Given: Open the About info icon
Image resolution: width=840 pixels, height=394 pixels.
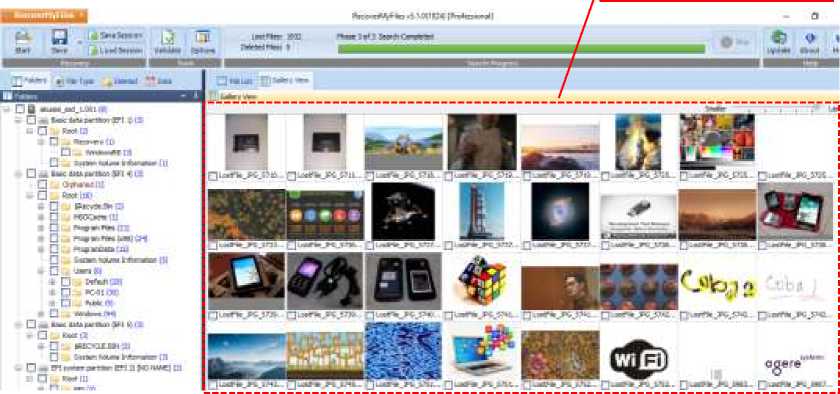Looking at the screenshot, I should (x=809, y=42).
